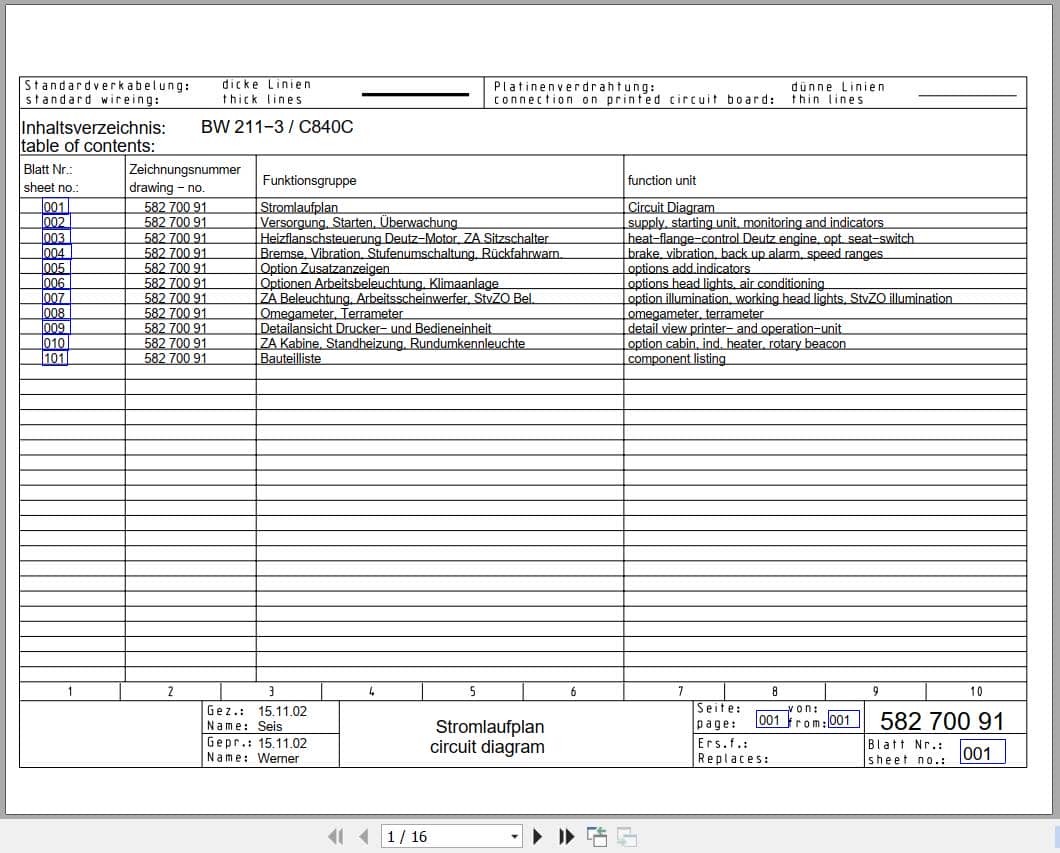1060x853 pixels.
Task: Click the greyed next view icon
Action: click(627, 837)
